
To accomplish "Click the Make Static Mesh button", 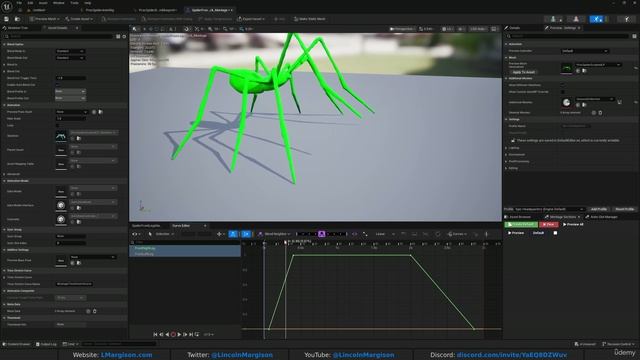I will (x=310, y=19).
